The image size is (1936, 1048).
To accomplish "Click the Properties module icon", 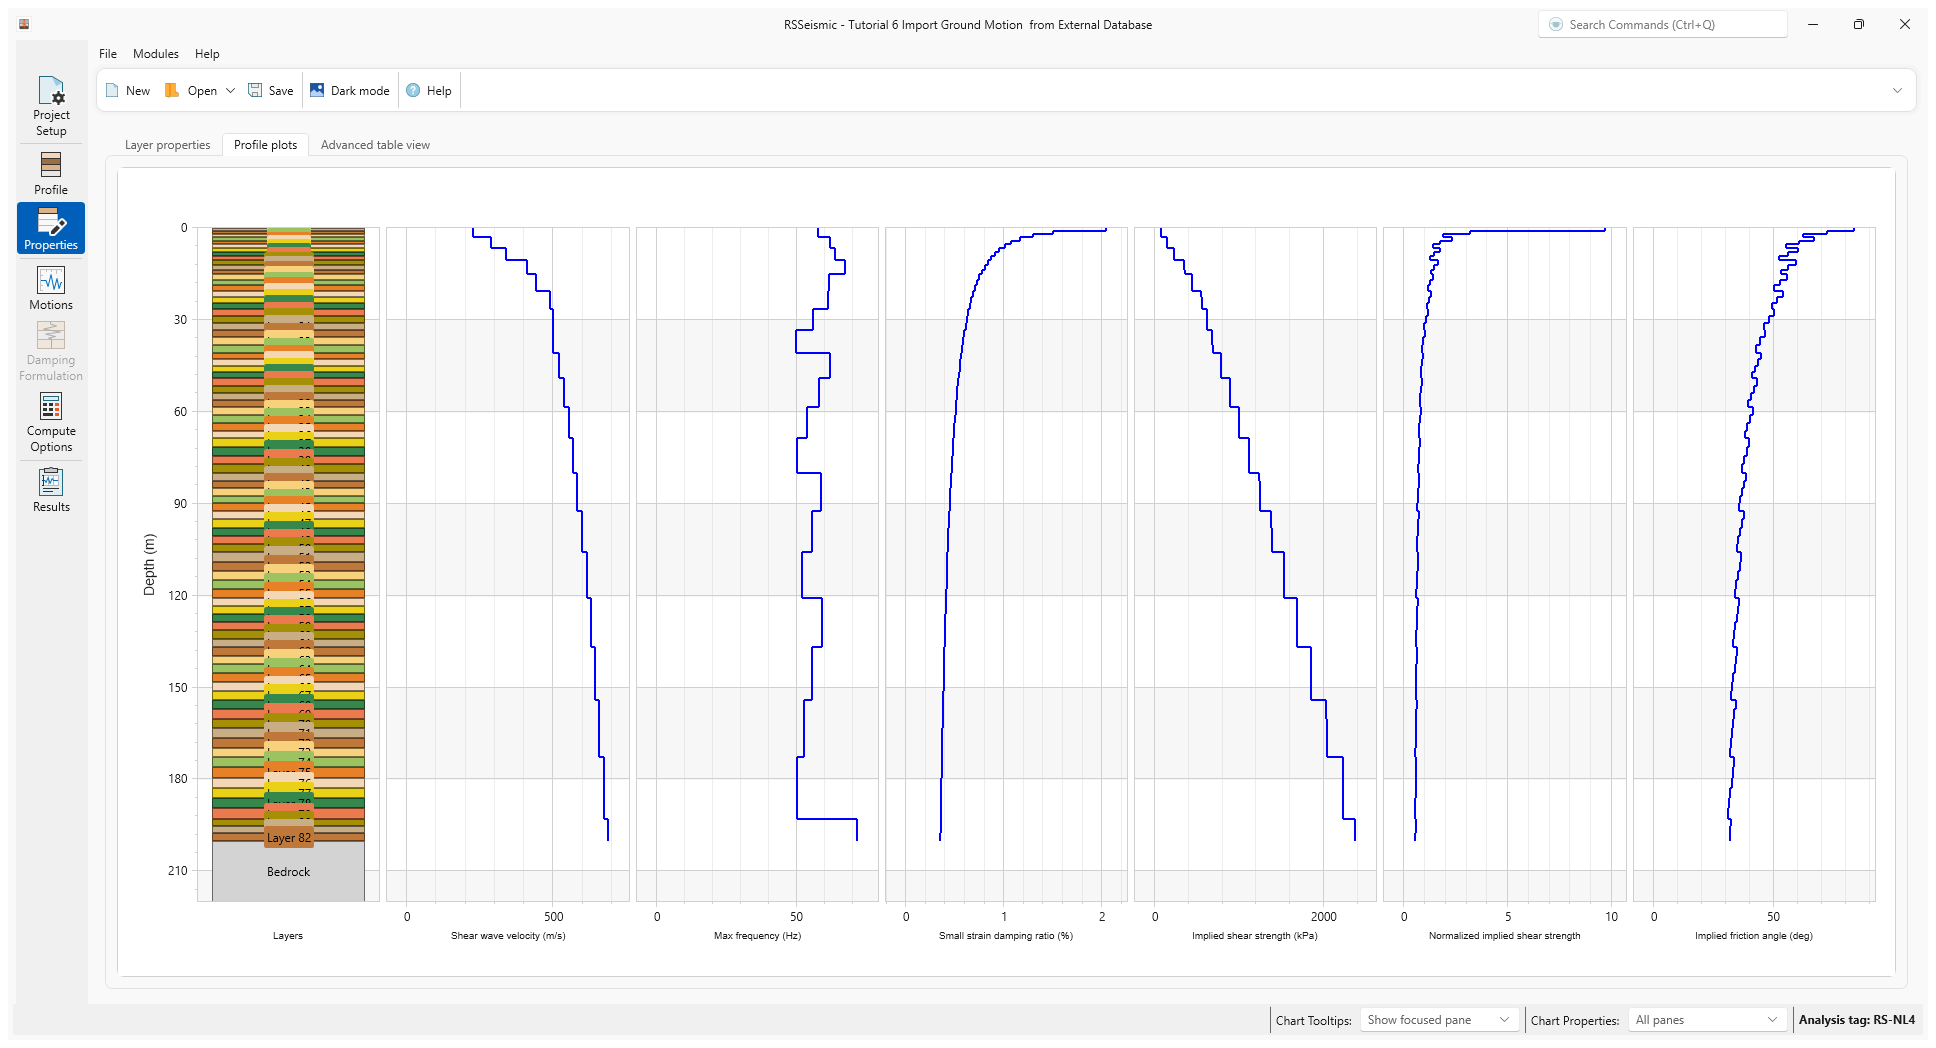I will click(50, 228).
